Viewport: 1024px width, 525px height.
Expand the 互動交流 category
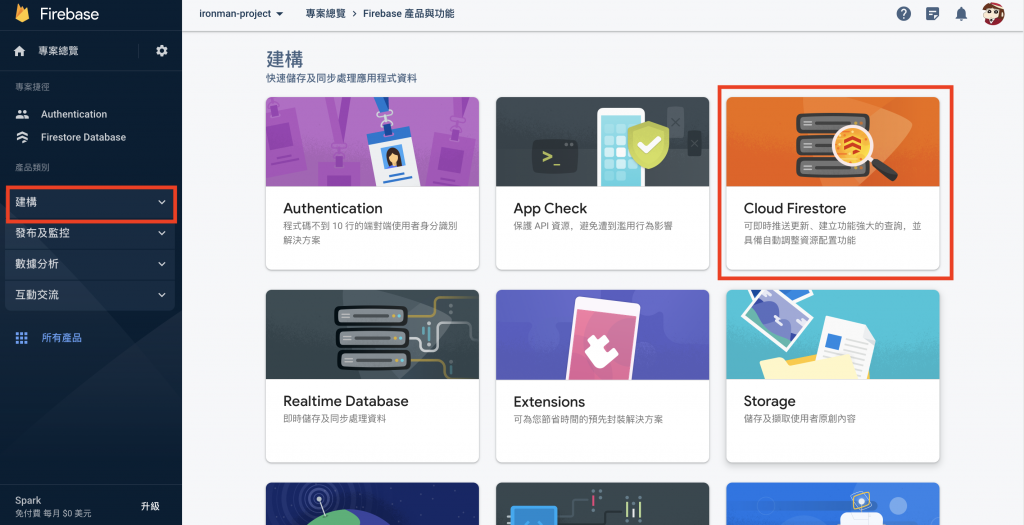[91, 294]
